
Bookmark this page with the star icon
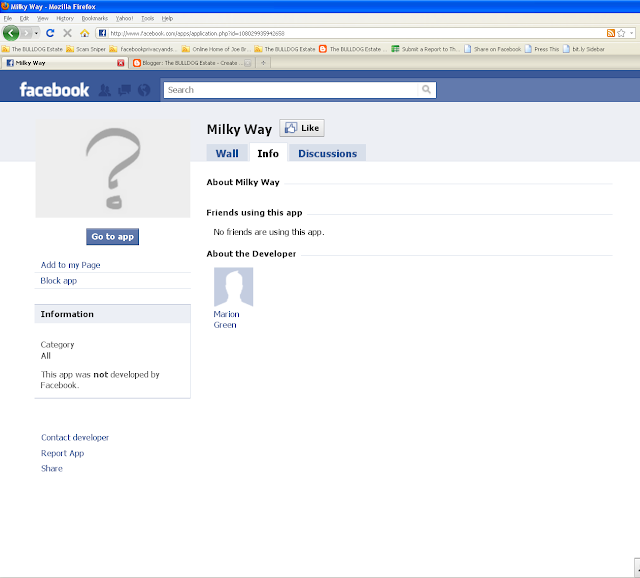621,33
